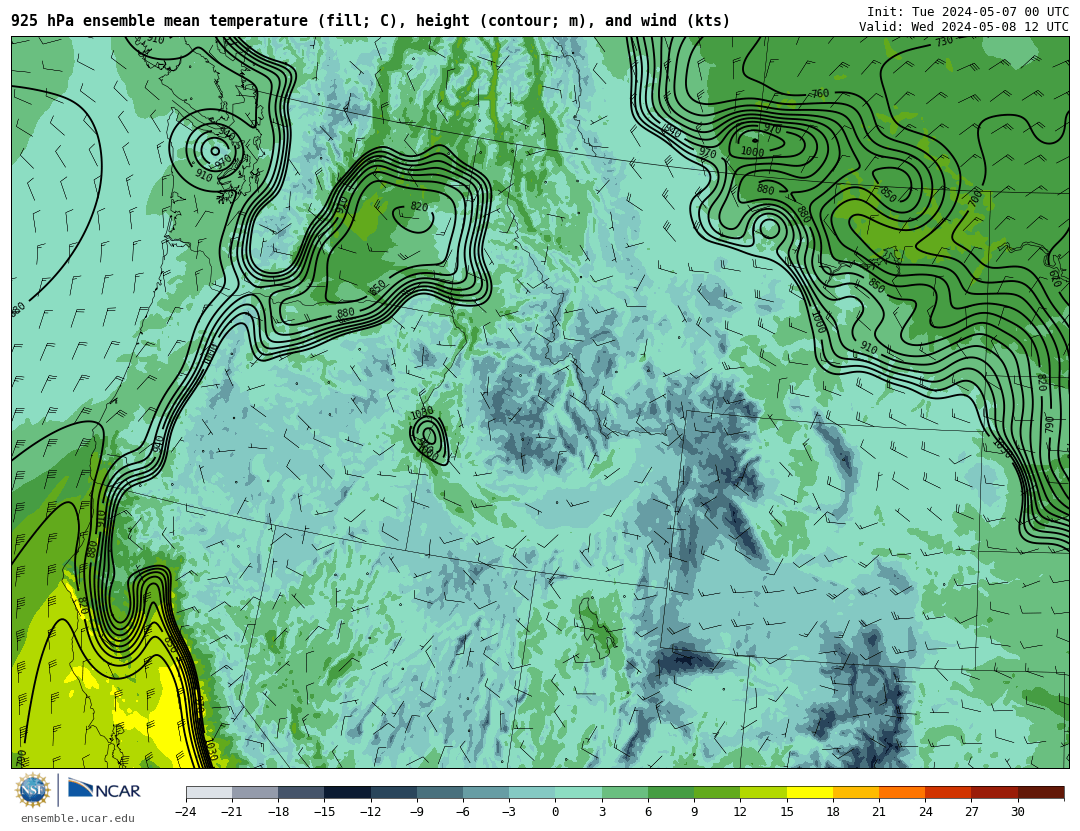Select the darkest brown swatch right of 30
Viewport: 1080px width, 831px height.
(1040, 792)
